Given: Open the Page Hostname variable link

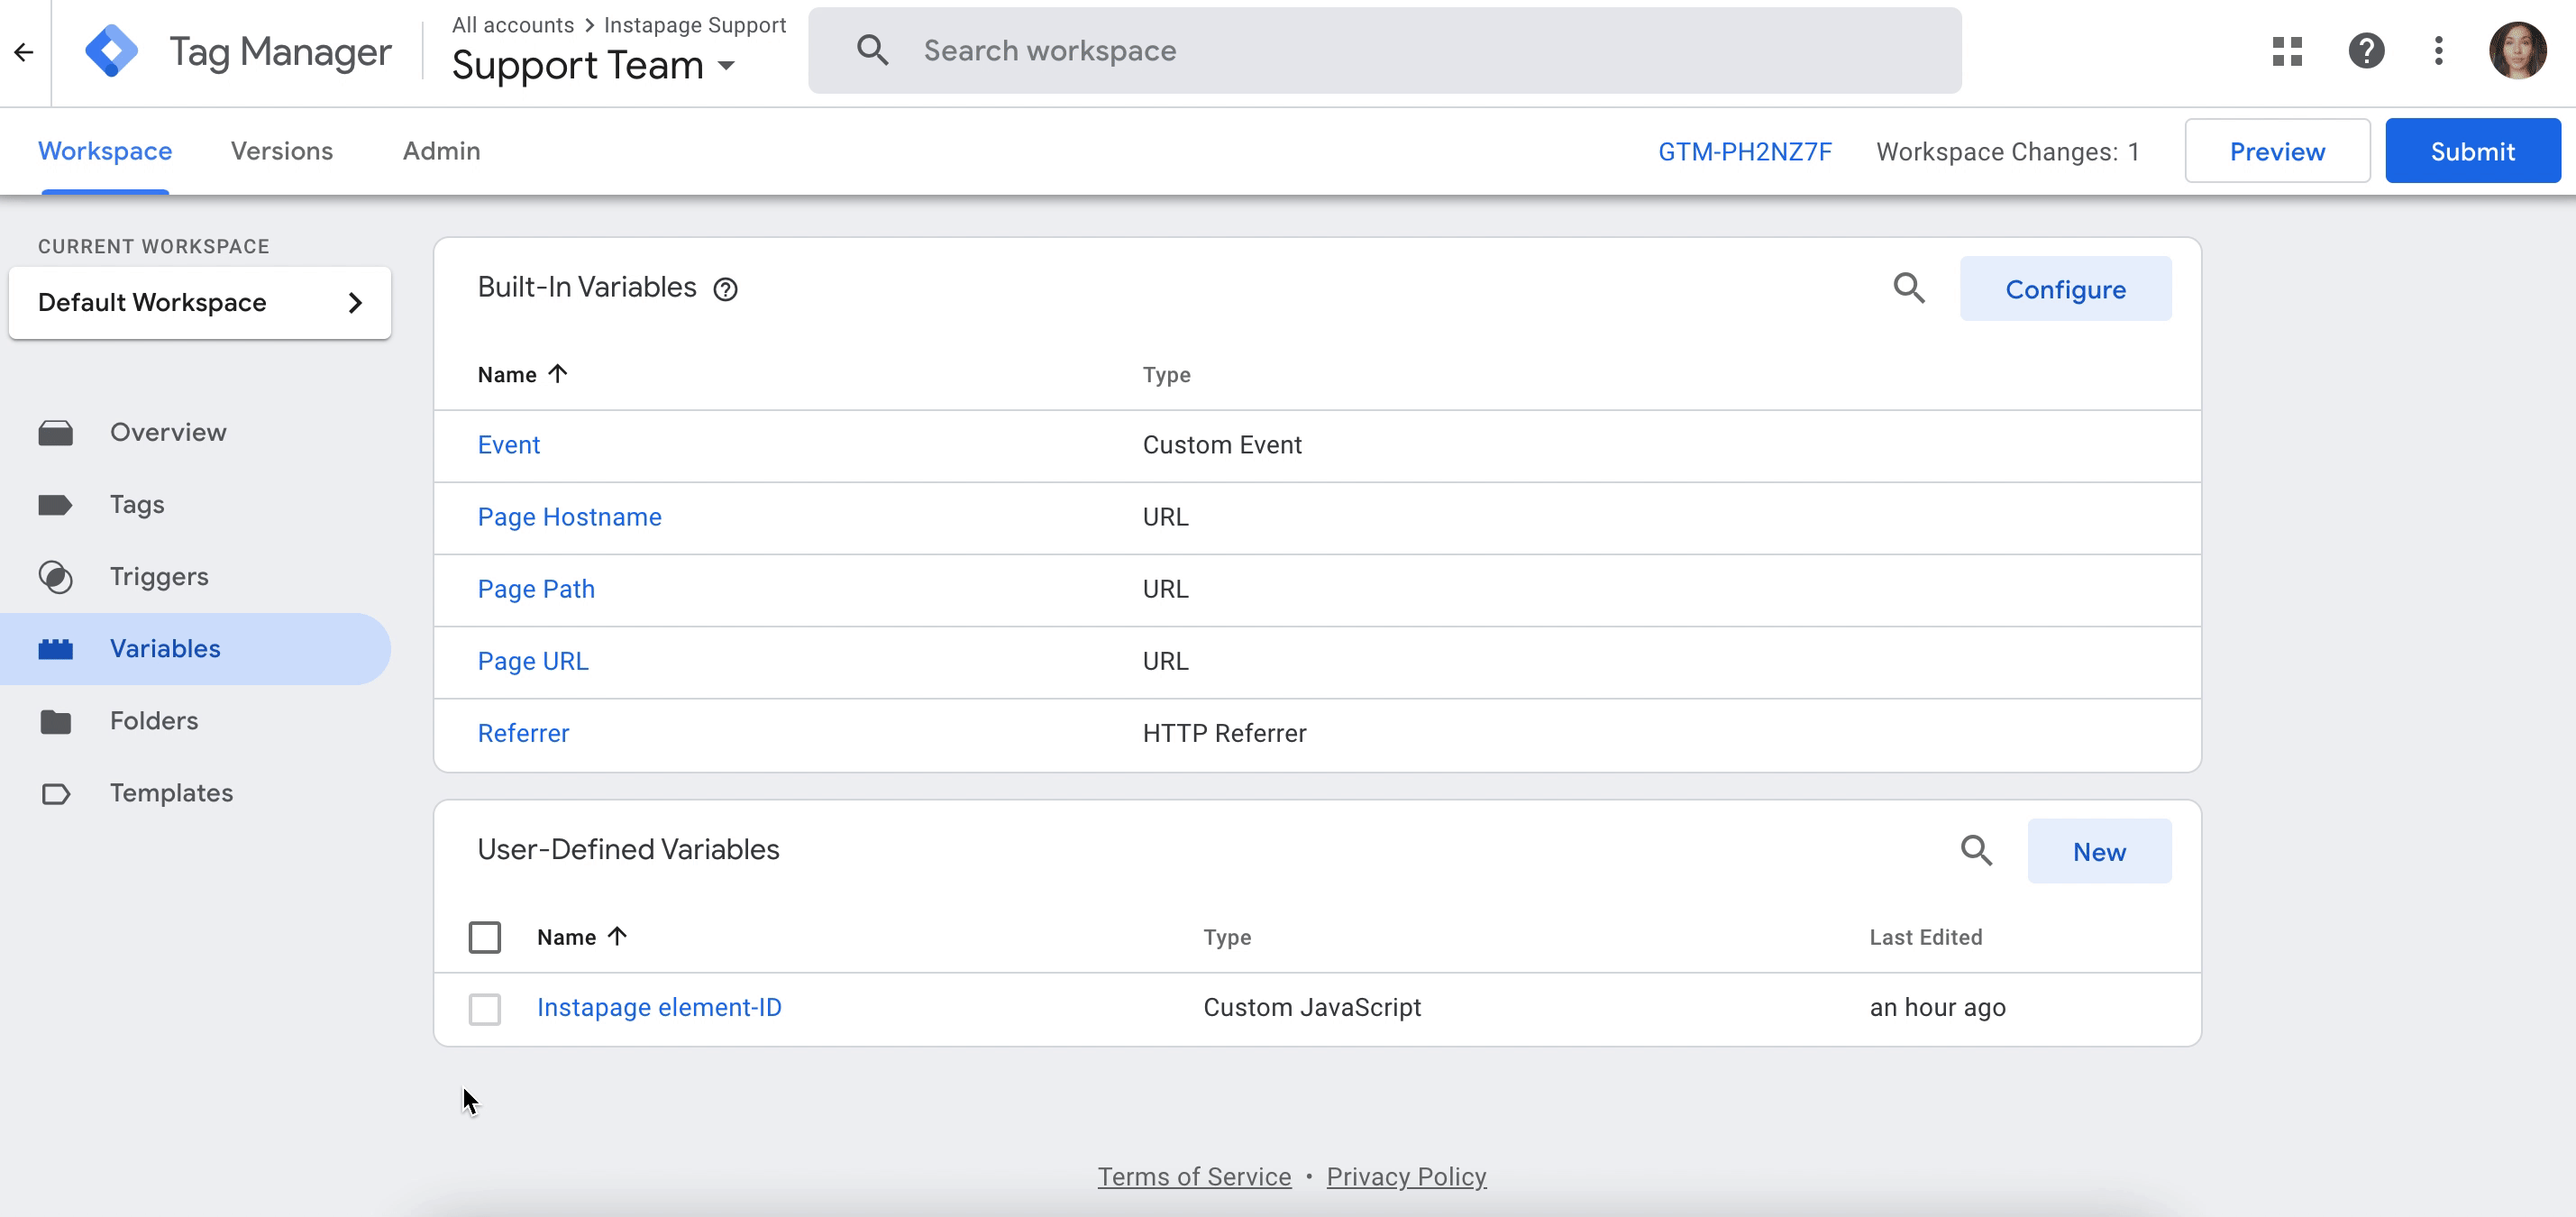Looking at the screenshot, I should pos(569,517).
